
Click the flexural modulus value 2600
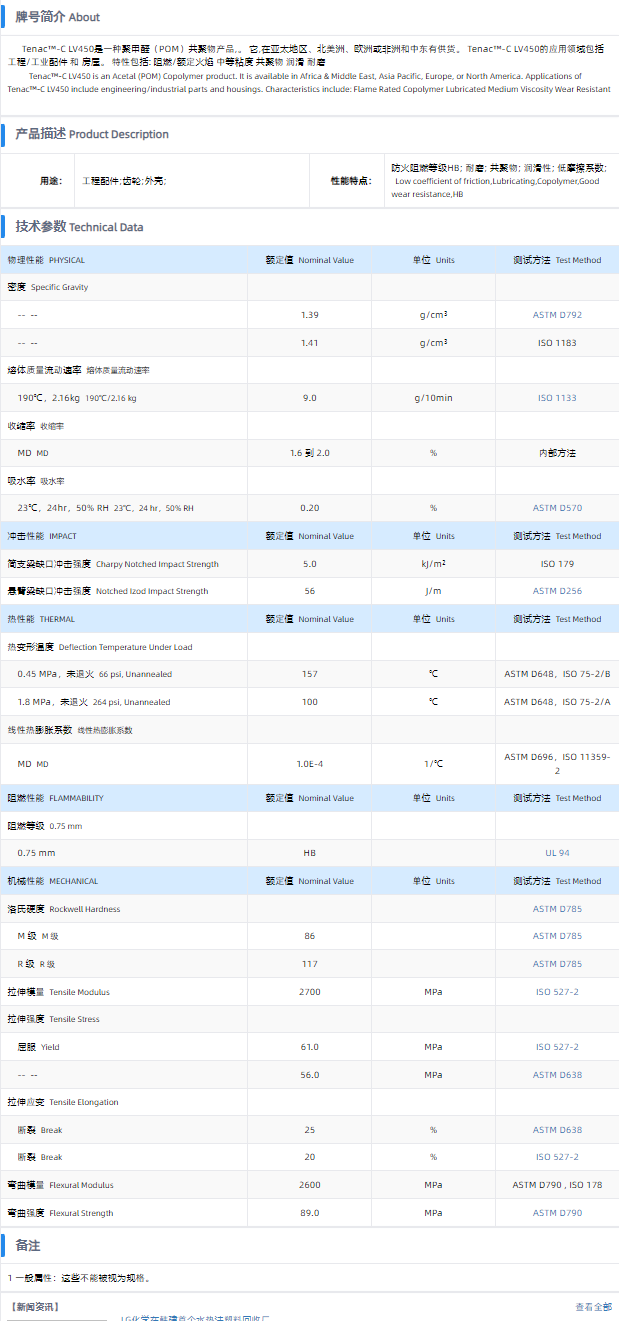(310, 1185)
